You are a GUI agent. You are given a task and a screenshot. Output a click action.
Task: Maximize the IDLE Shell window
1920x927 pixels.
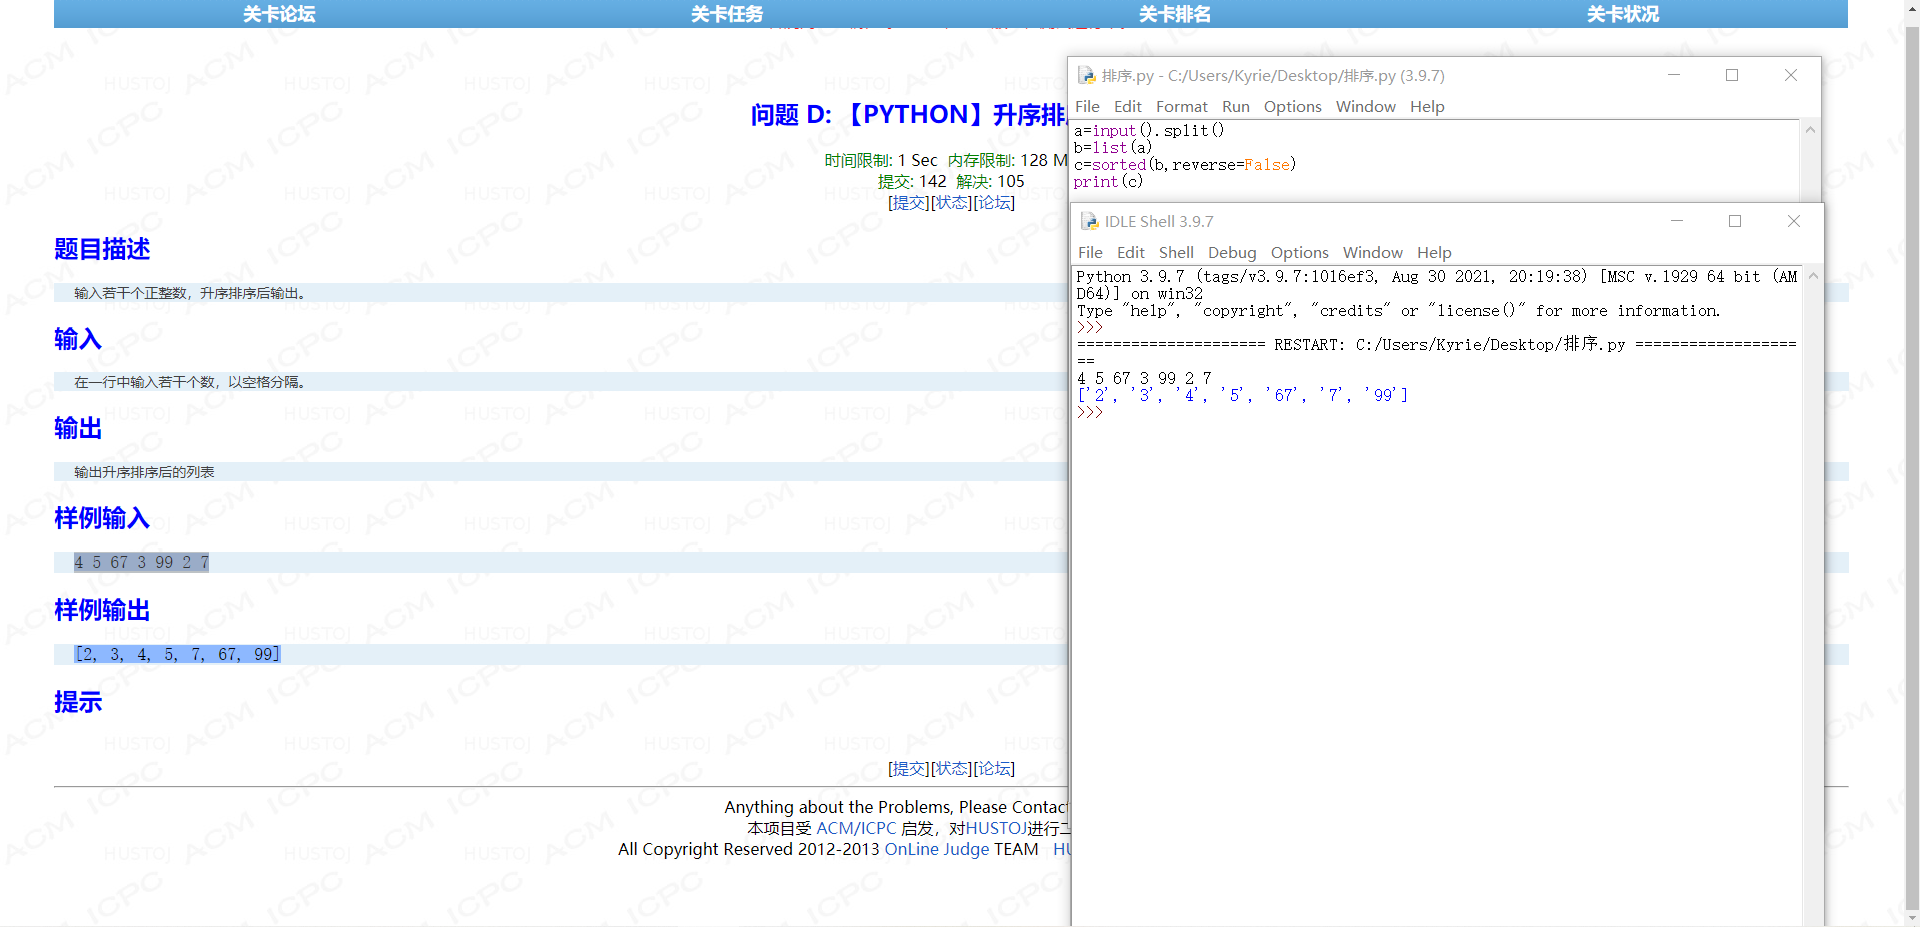pyautogui.click(x=1735, y=221)
